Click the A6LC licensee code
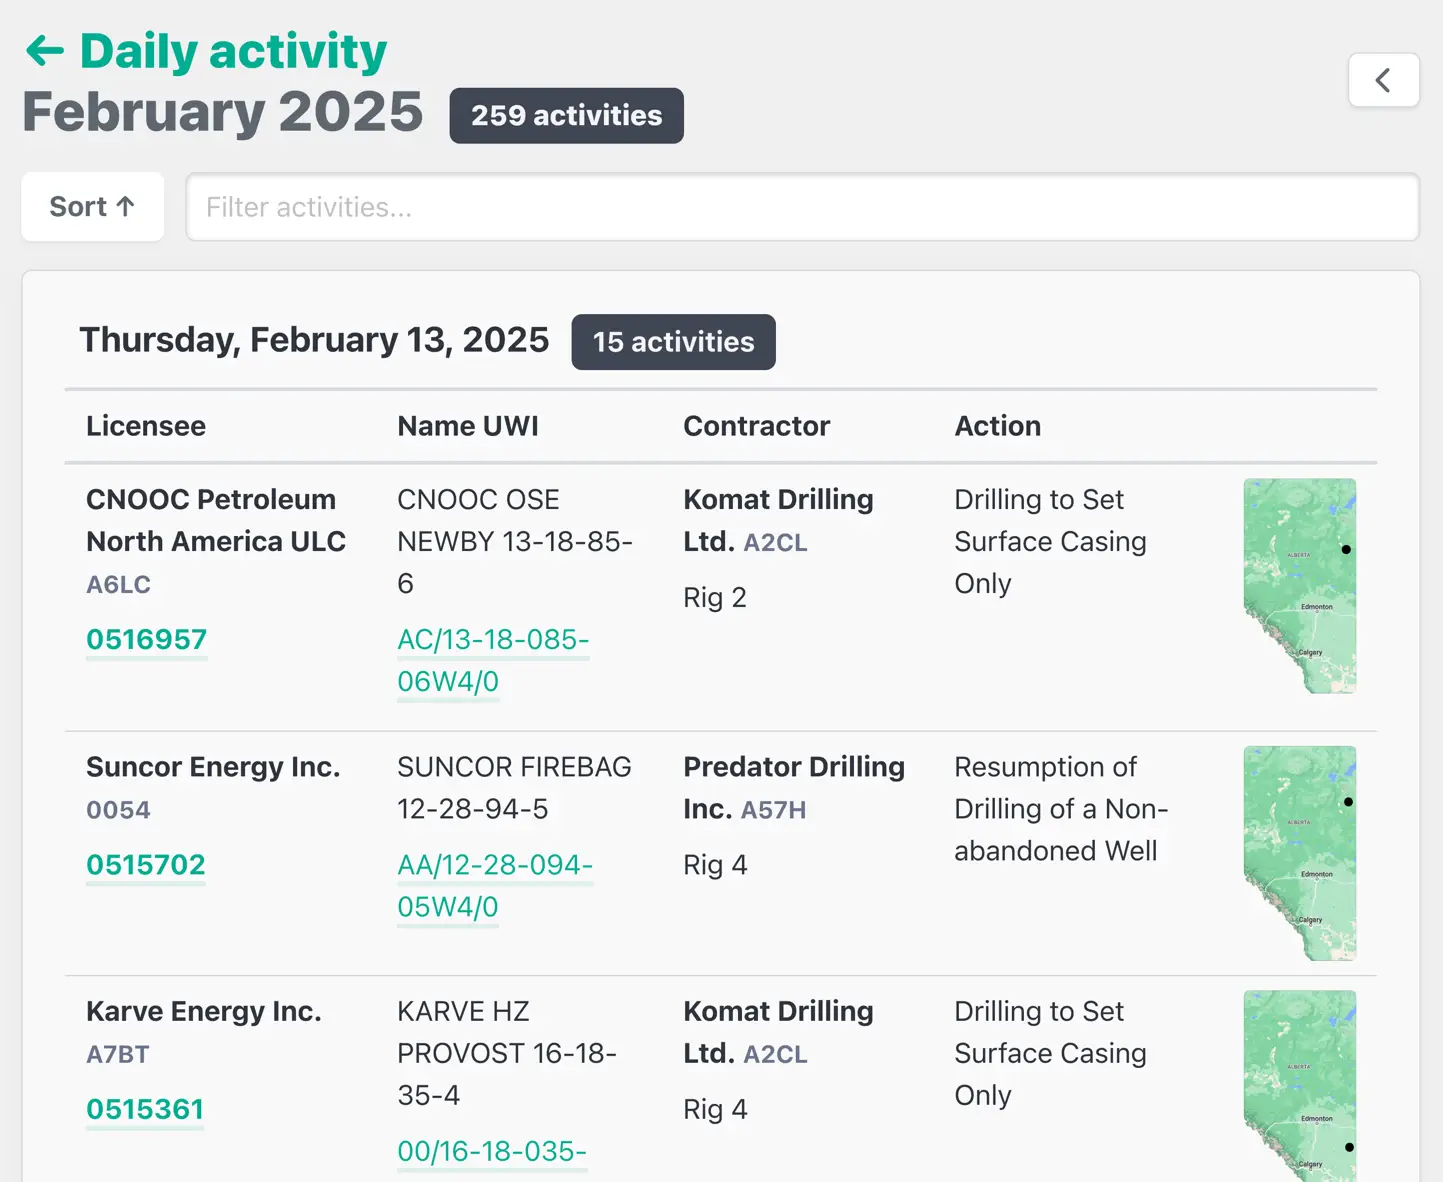This screenshot has height=1182, width=1443. (x=118, y=585)
